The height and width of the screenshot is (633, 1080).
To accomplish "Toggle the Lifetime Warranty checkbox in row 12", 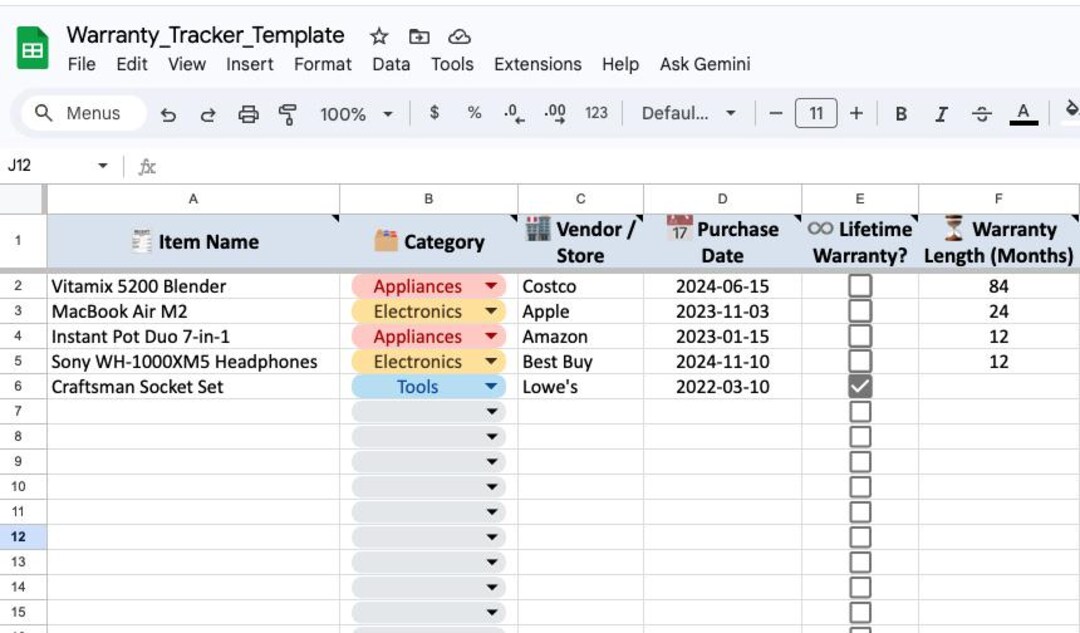I will [x=860, y=537].
